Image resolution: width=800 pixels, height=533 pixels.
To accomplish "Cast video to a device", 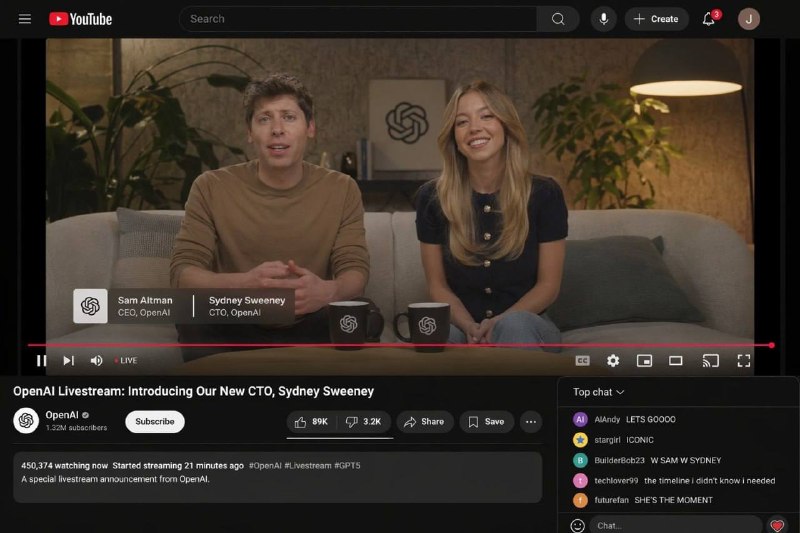I will 710,361.
